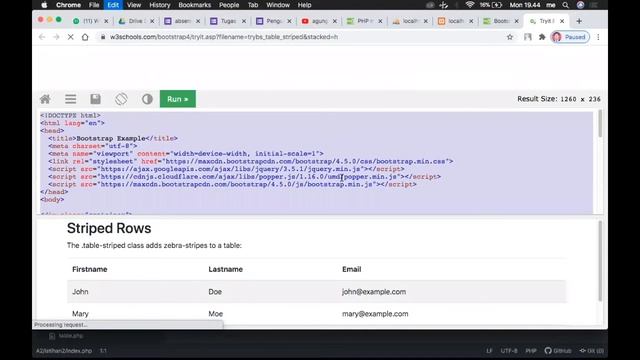Click the Striped Rows heading
Image resolution: width=640 pixels, height=360 pixels.
109,228
